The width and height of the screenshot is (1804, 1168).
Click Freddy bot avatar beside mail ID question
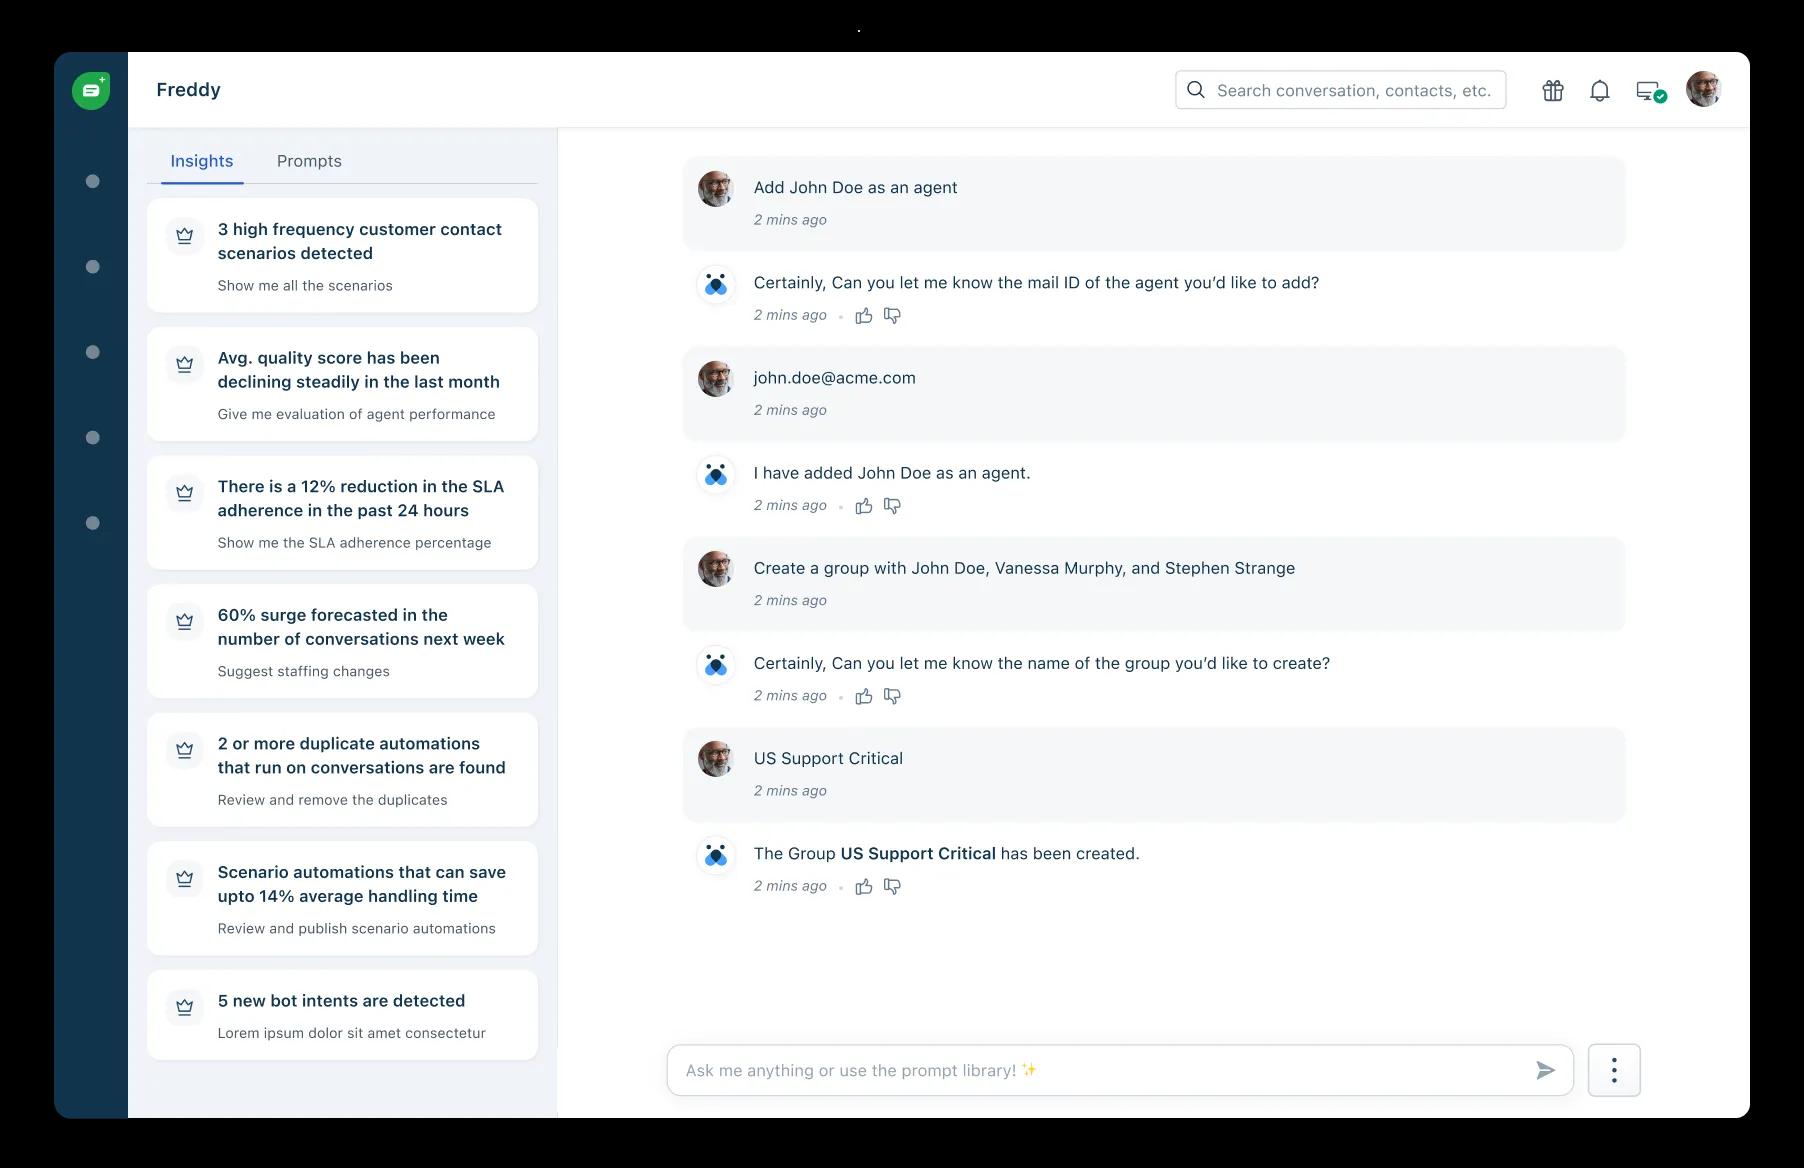716,284
